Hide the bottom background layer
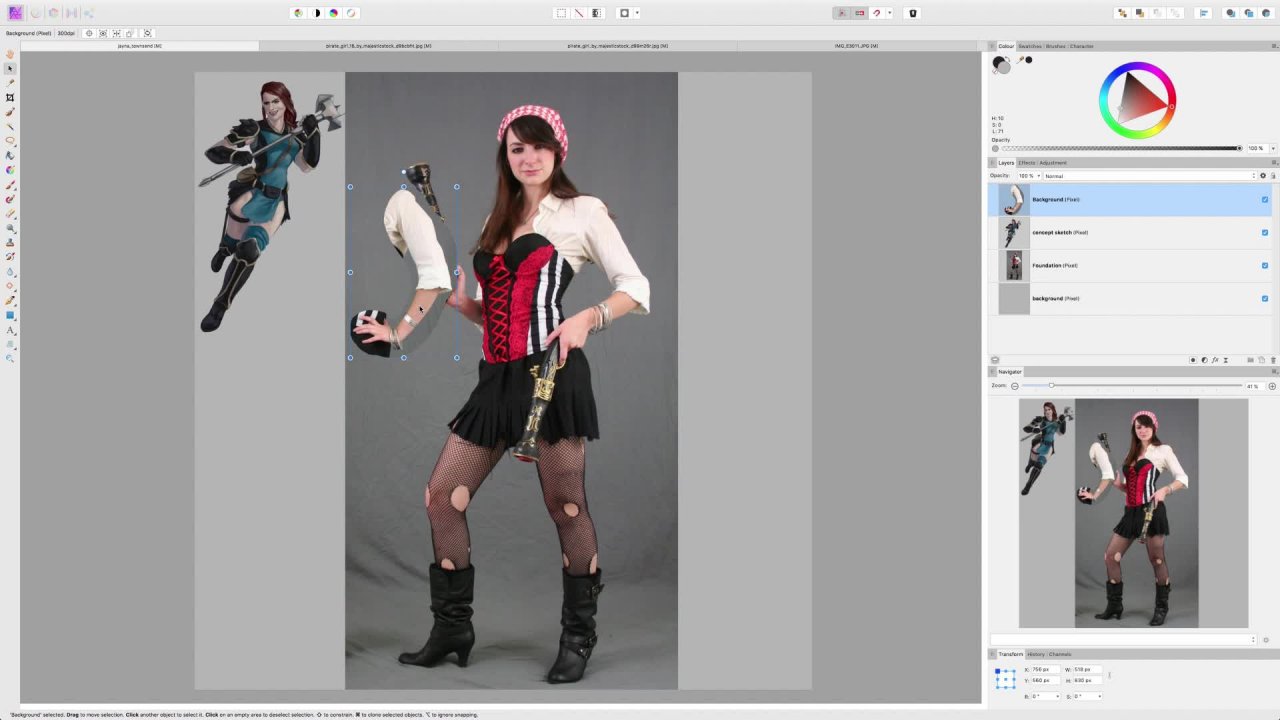The image size is (1280, 720). click(1264, 298)
